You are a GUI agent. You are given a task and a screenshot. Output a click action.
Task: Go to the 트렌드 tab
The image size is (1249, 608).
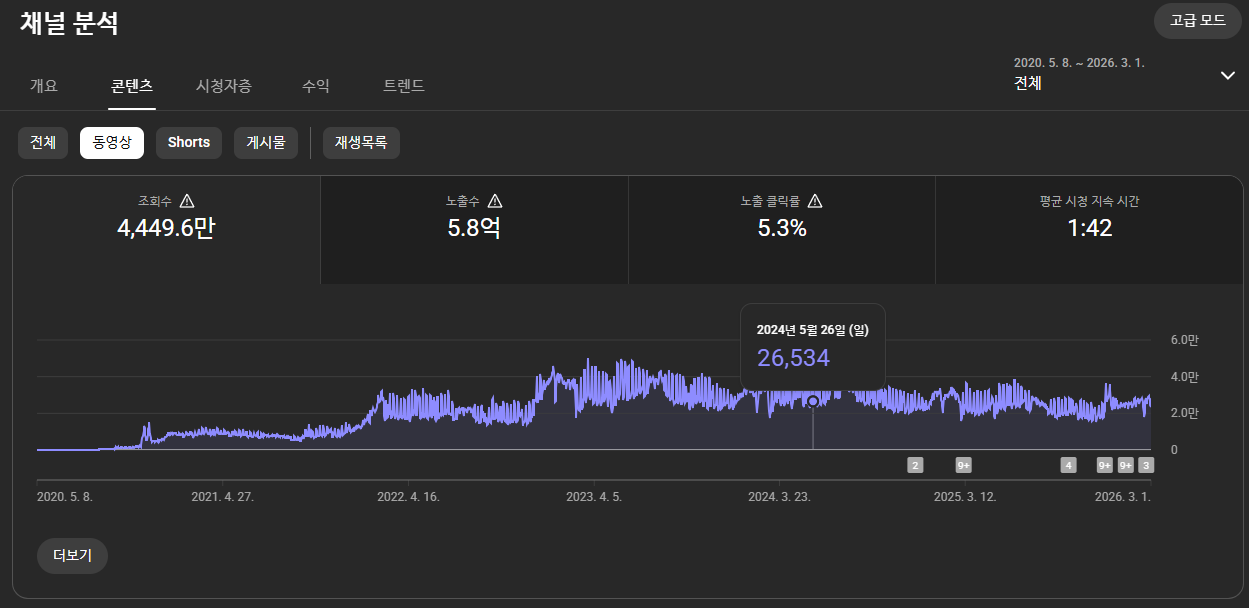click(x=404, y=86)
